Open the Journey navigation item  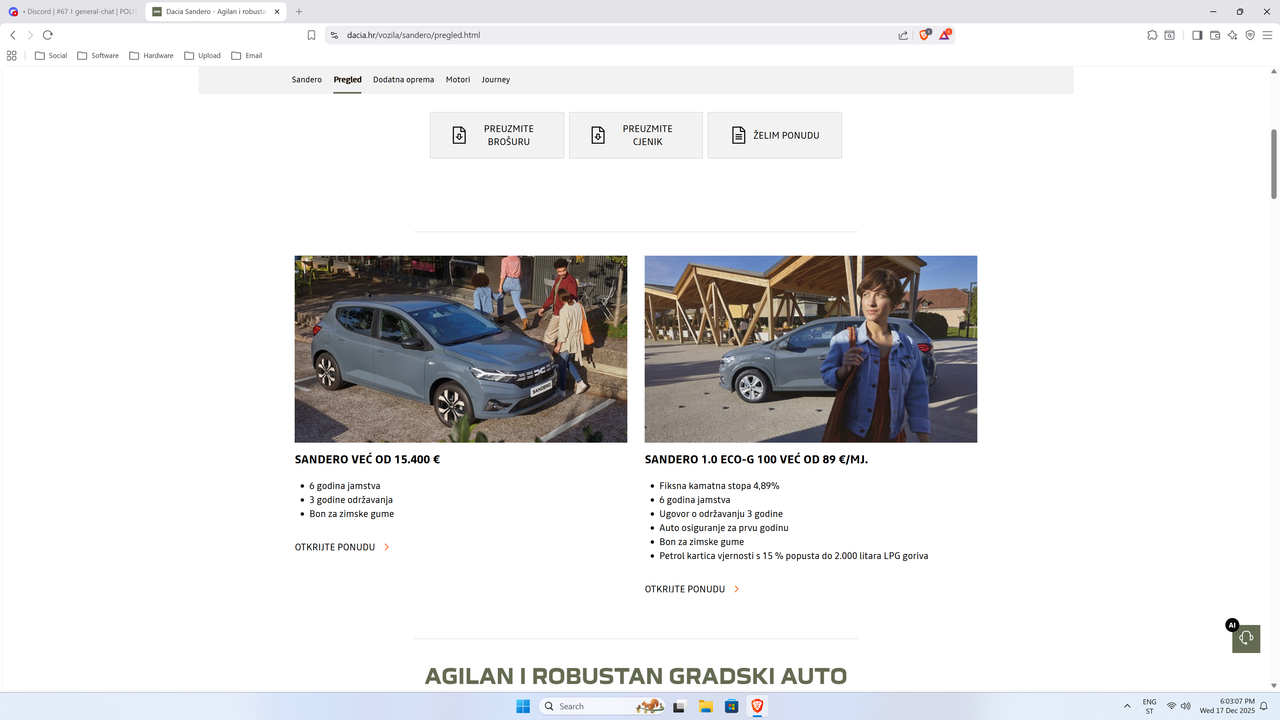(x=496, y=79)
